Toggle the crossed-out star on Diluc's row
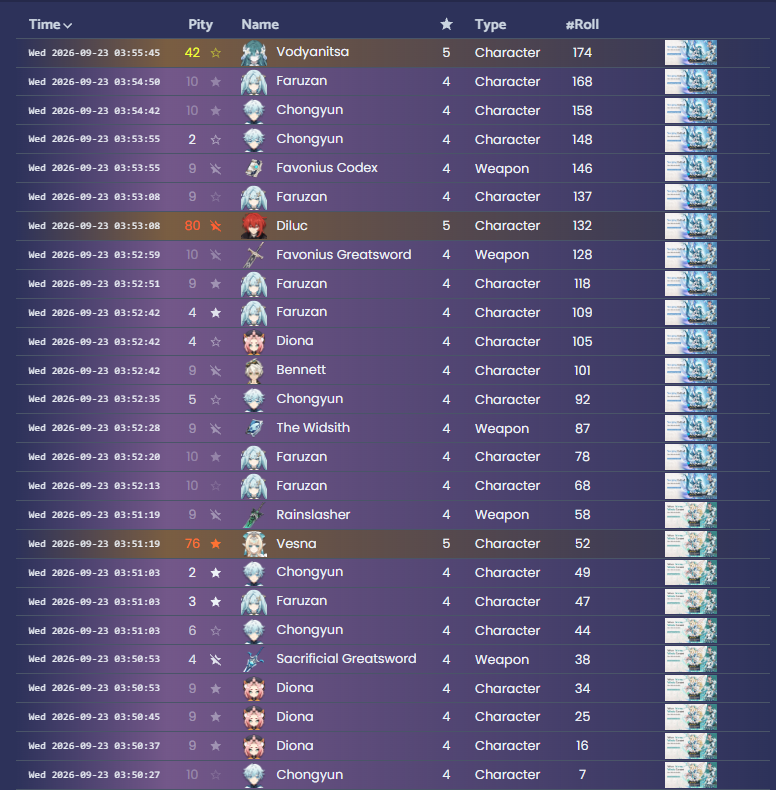776x790 pixels. click(216, 226)
